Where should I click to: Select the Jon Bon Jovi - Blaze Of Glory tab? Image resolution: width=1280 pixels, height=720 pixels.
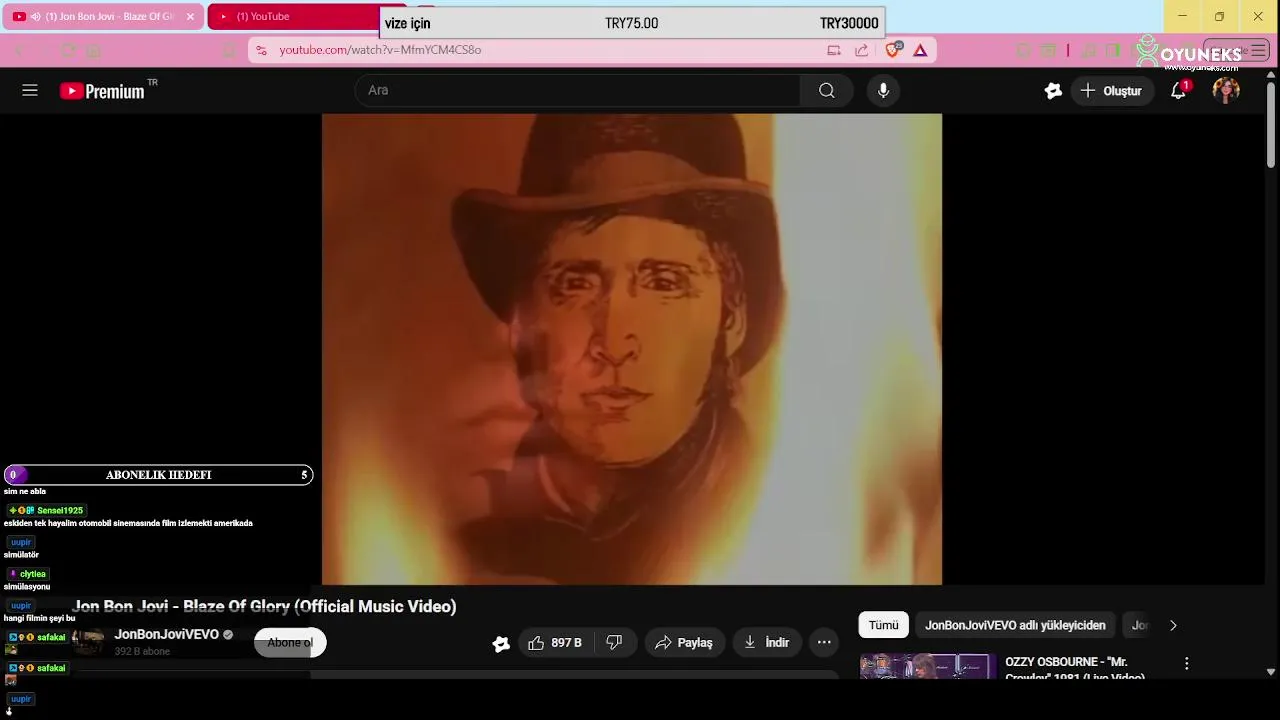(105, 17)
